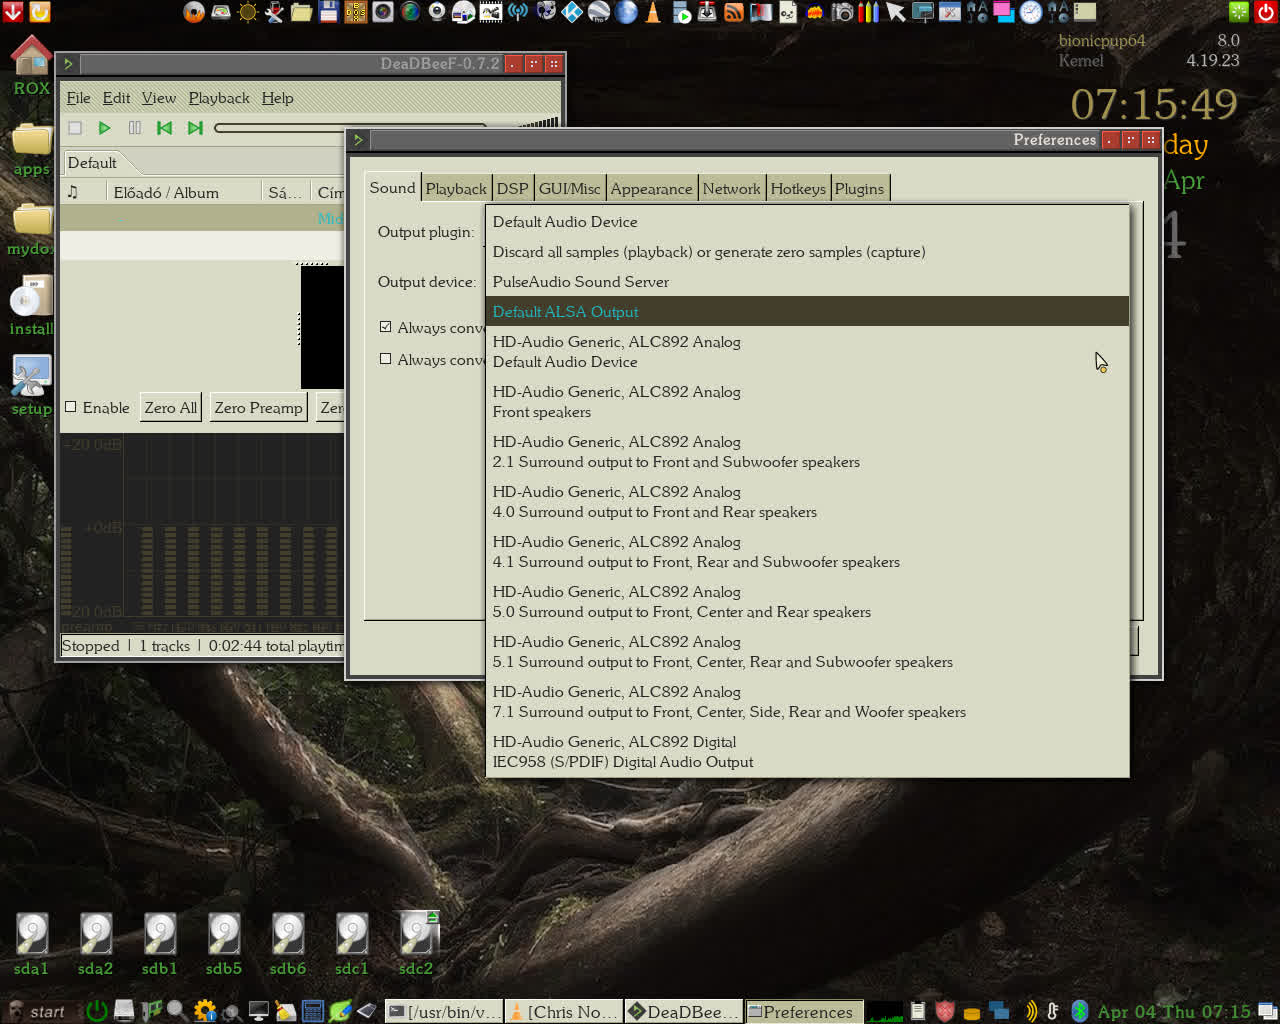The width and height of the screenshot is (1280, 1024).
Task: Switch to the Playback tab in Preferences
Action: (456, 189)
